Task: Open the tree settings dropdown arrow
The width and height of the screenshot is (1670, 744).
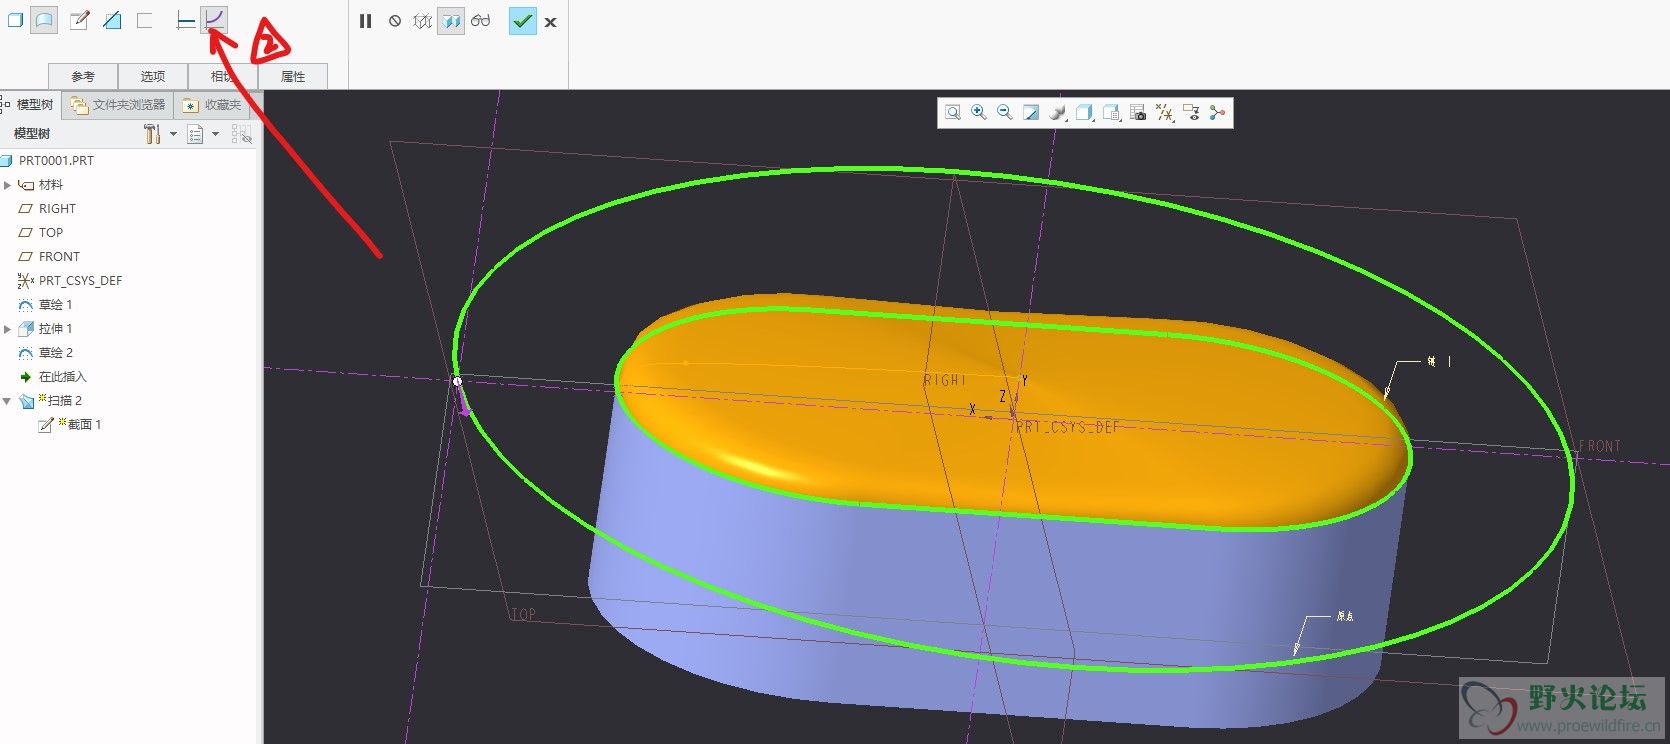Action: 173,134
